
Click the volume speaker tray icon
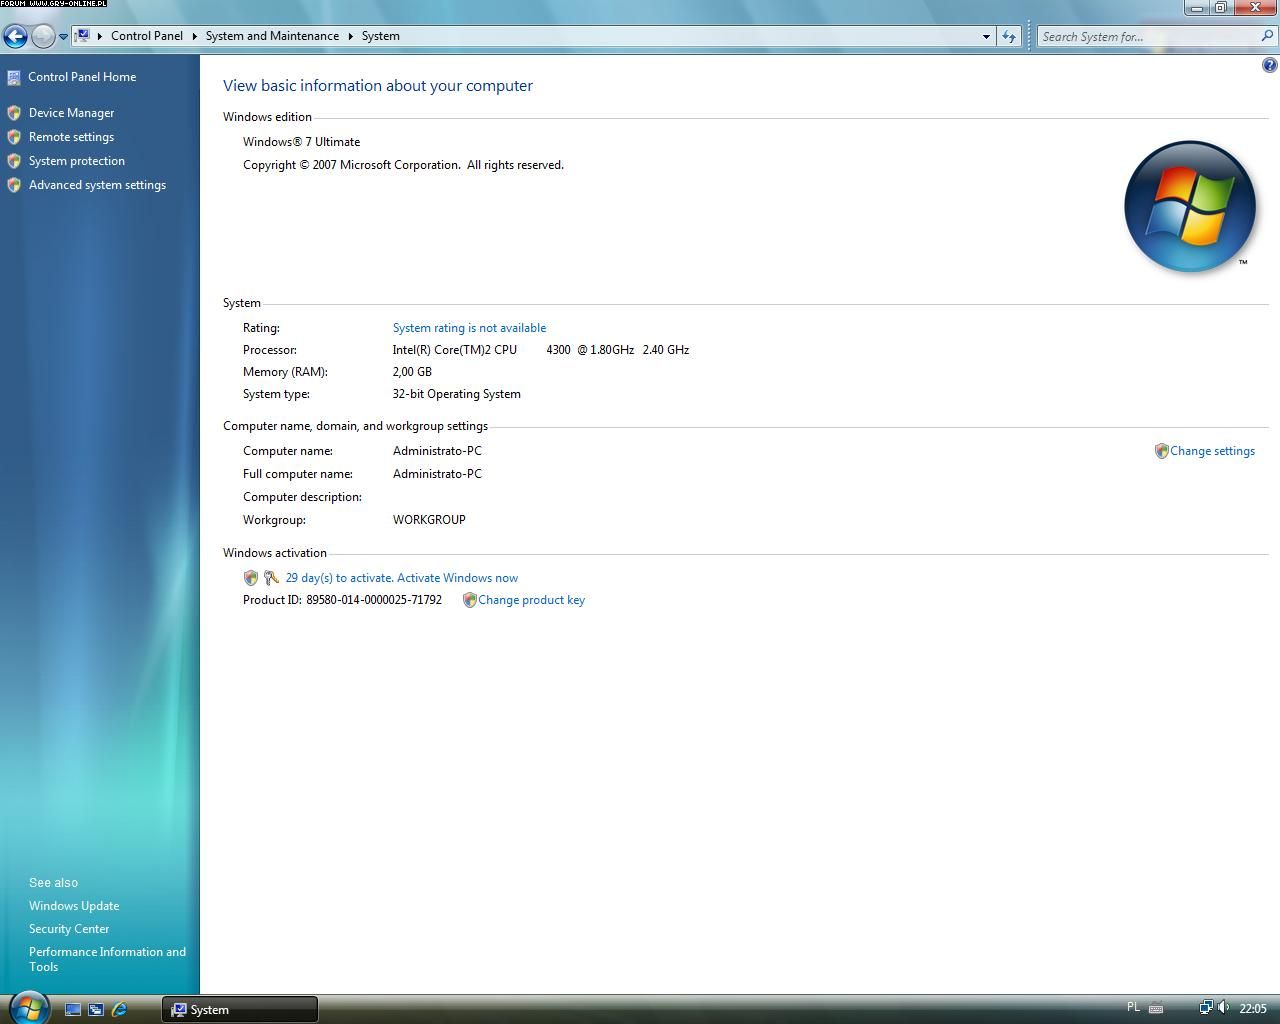(x=1223, y=1008)
